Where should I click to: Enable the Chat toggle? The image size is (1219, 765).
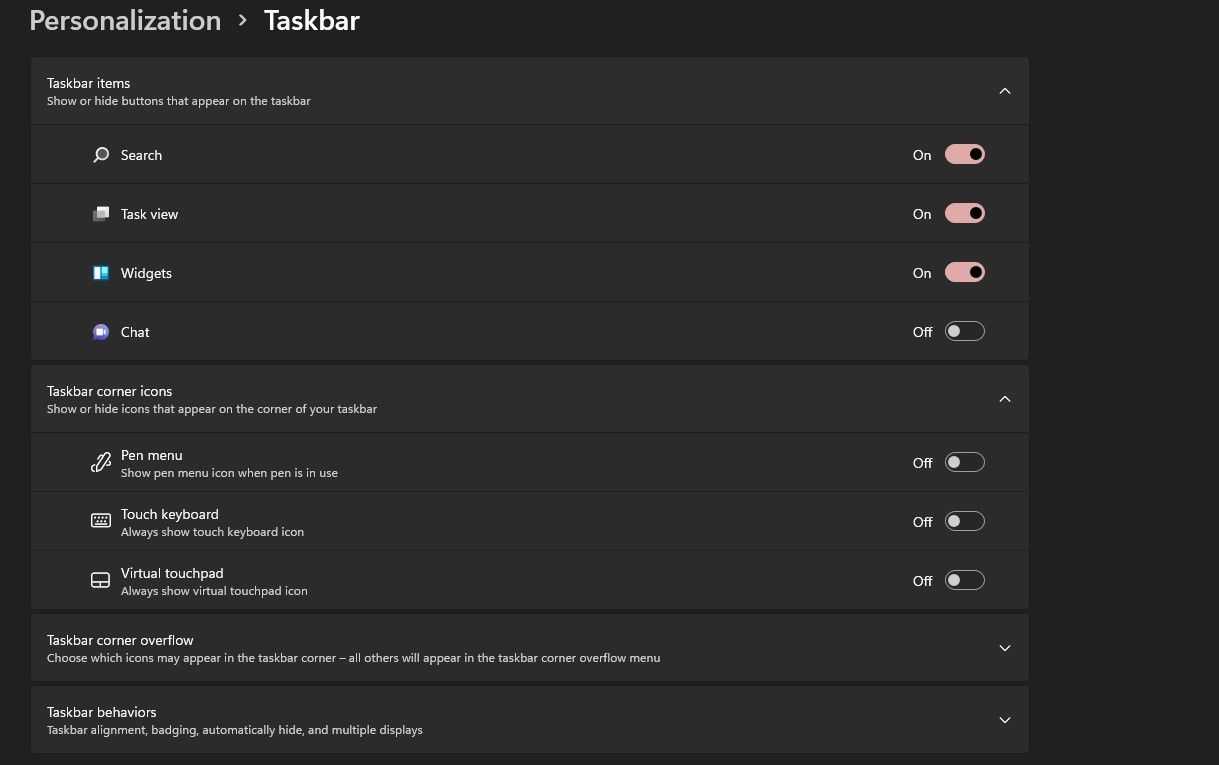pos(964,331)
